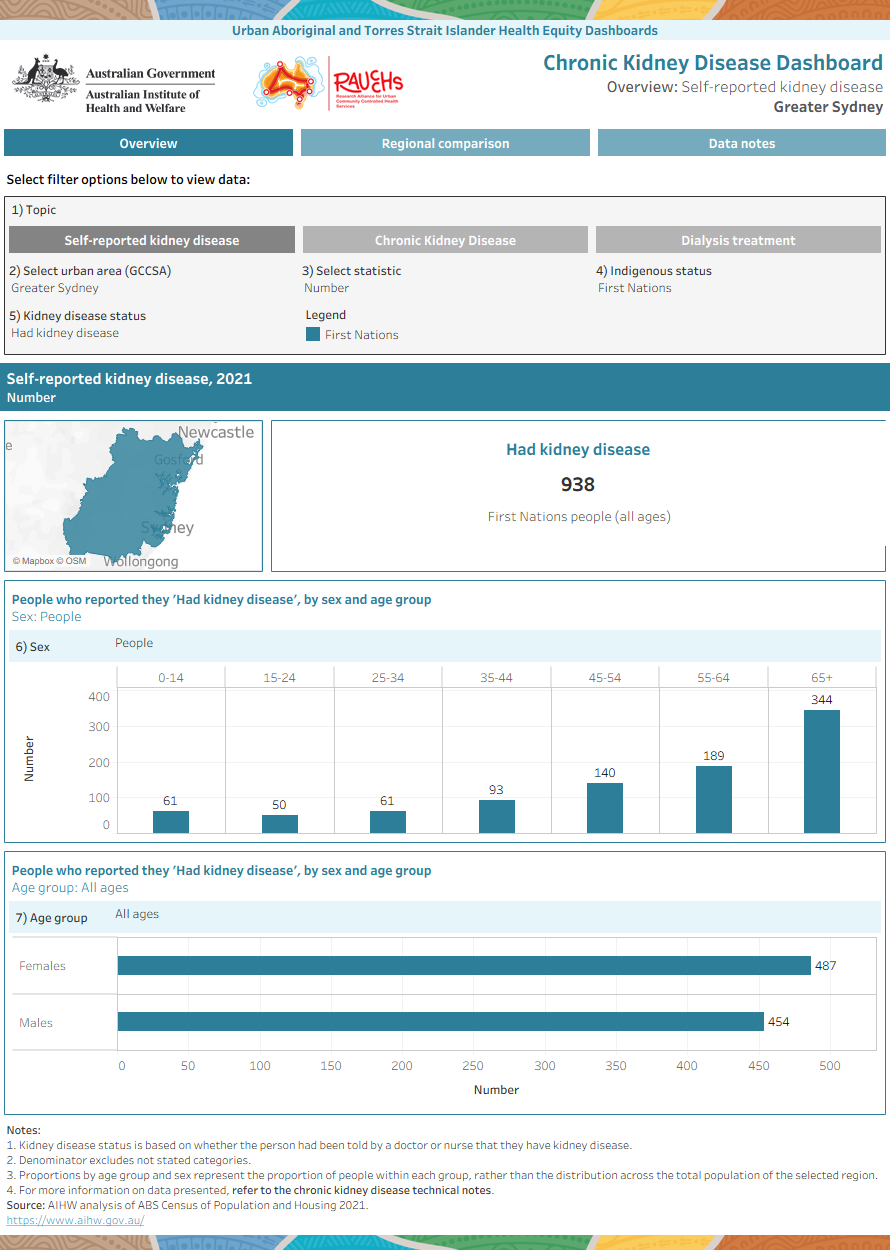Click the 487 Females value label
Image resolution: width=890 pixels, height=1250 pixels.
click(825, 966)
